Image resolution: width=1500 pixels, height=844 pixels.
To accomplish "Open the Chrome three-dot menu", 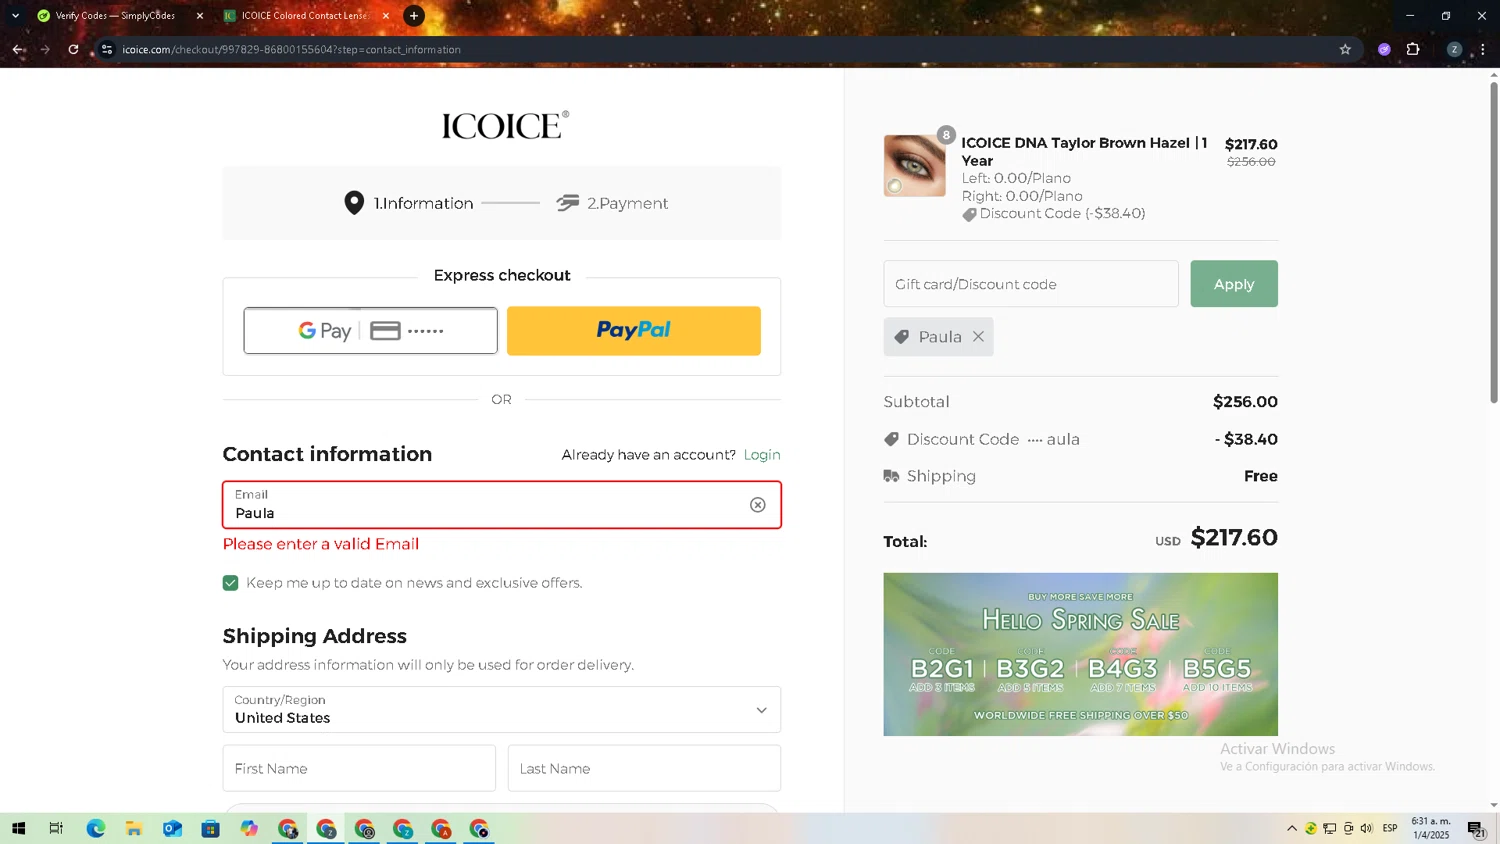I will click(1483, 49).
